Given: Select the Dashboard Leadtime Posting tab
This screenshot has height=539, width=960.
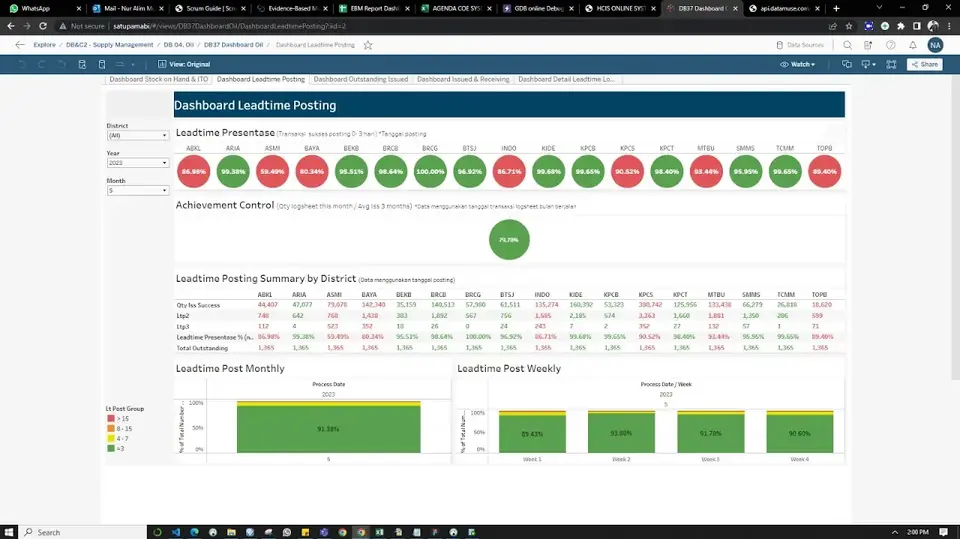Looking at the screenshot, I should [x=261, y=79].
